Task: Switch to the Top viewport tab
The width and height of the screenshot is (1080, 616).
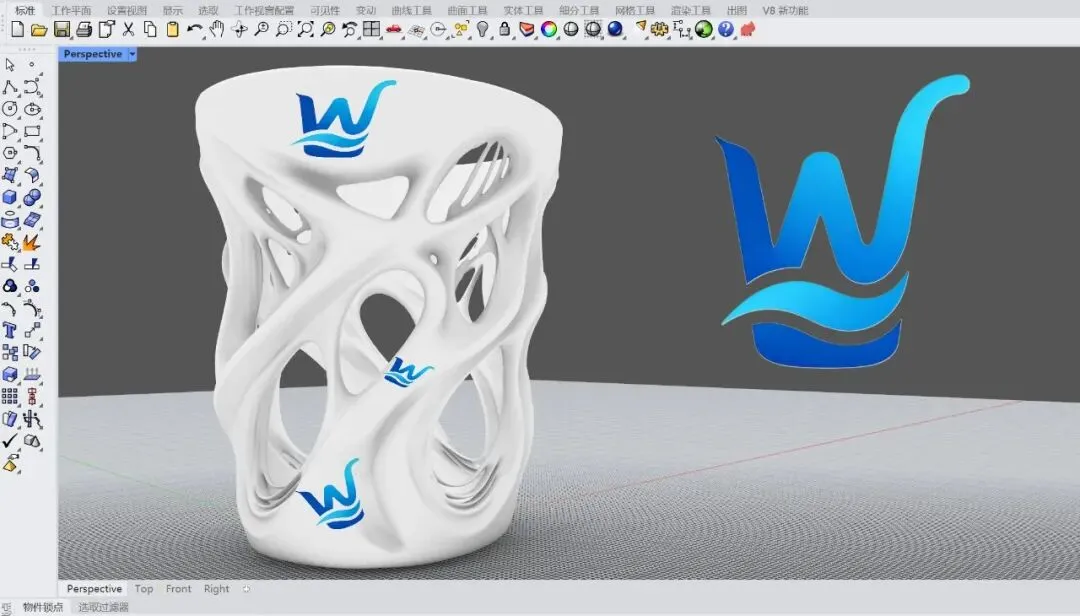Action: click(144, 588)
